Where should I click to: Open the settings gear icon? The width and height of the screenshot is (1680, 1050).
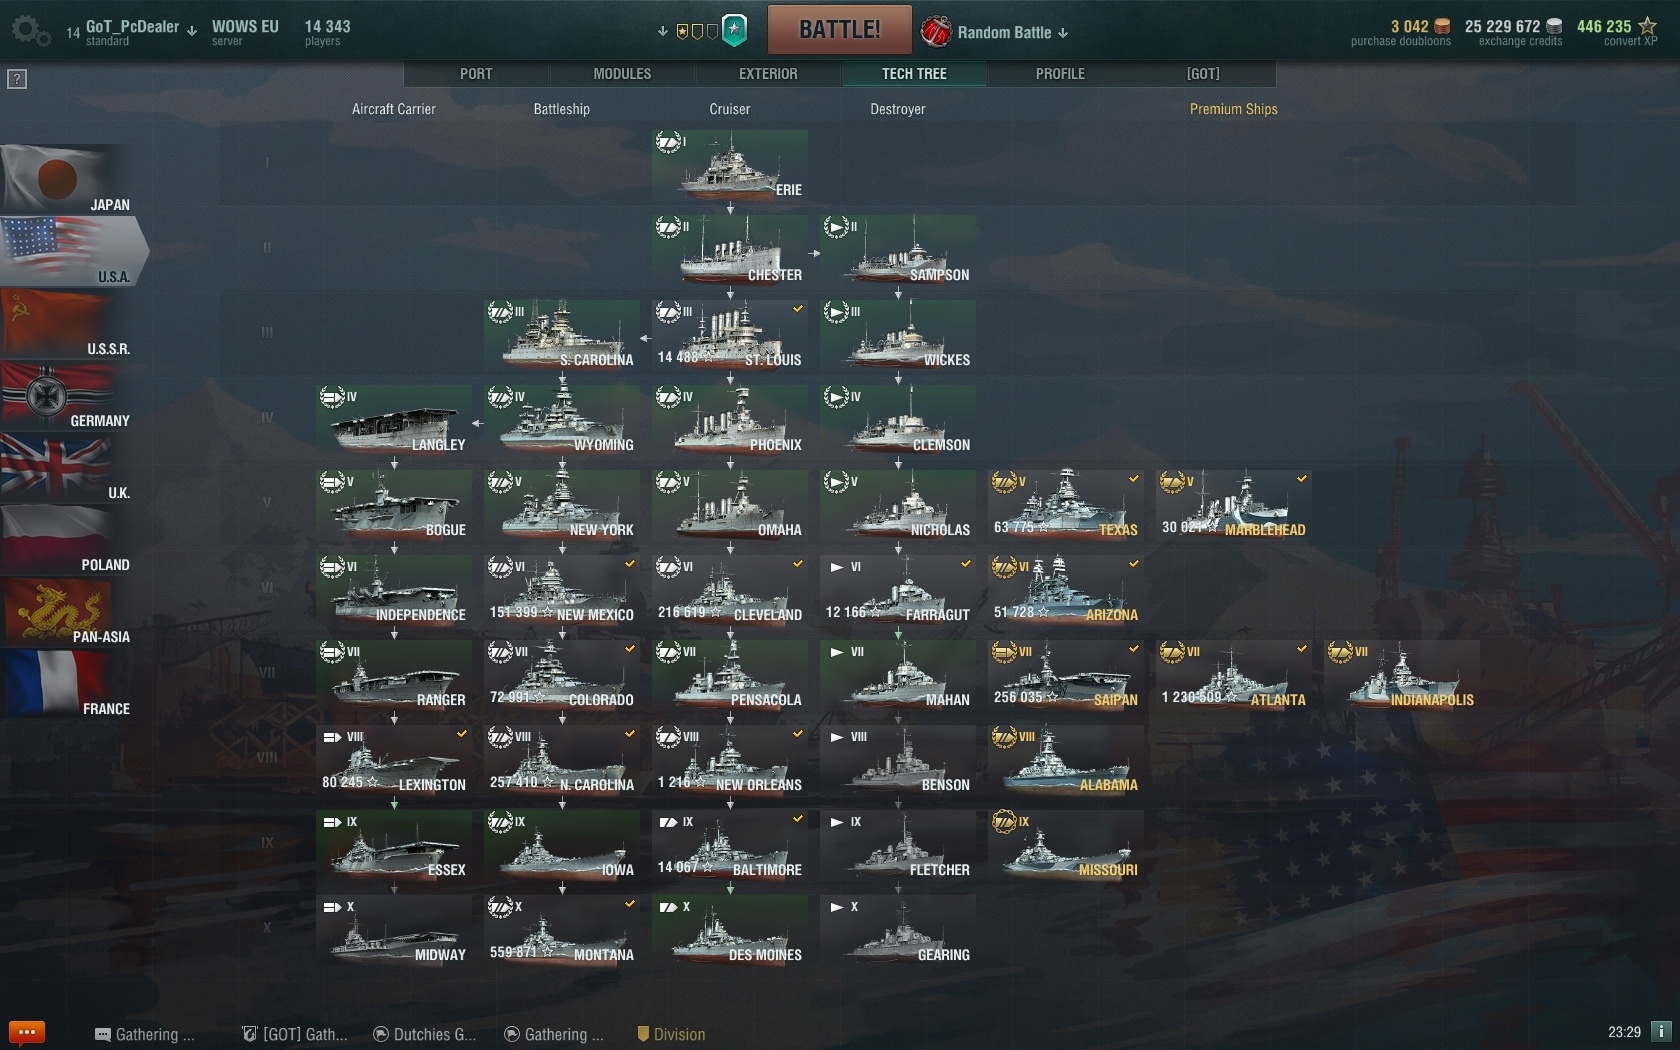(30, 30)
